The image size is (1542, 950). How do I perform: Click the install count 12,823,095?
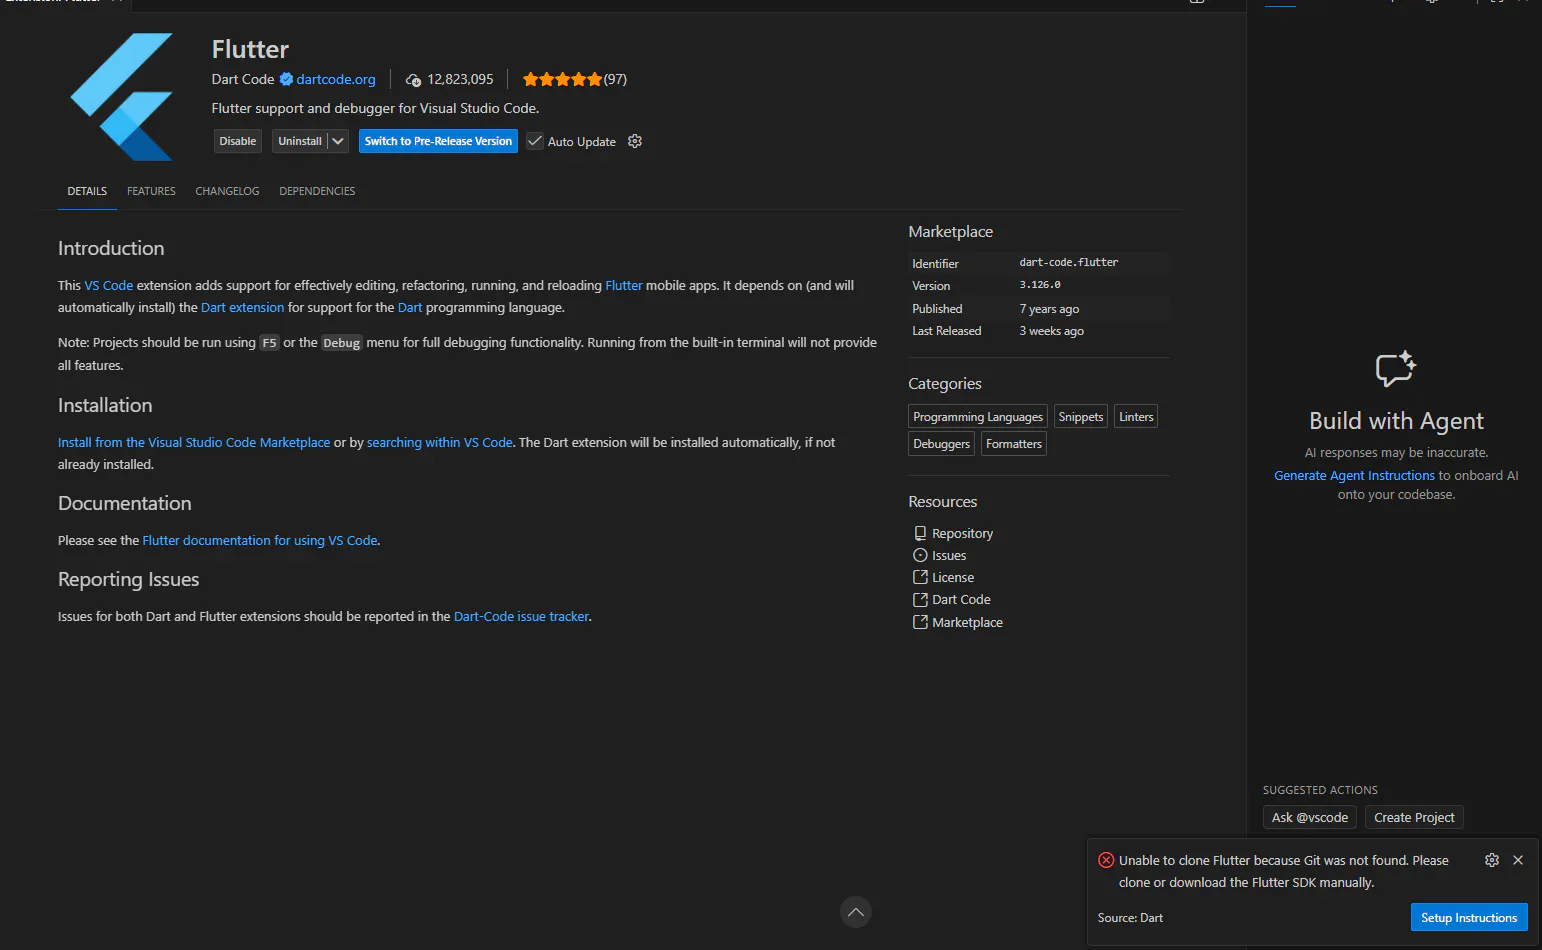point(460,79)
